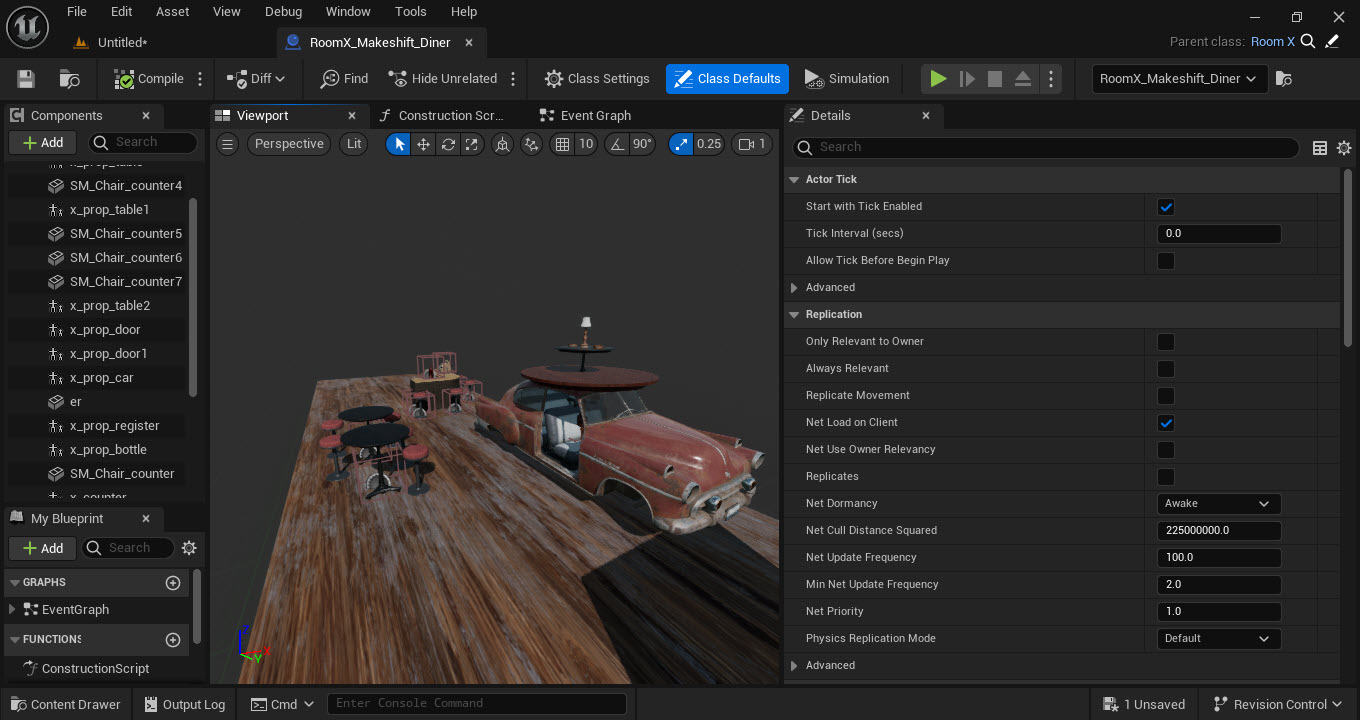Add a new function with plus icon
Image resolution: width=1360 pixels, height=720 pixels.
pos(173,640)
